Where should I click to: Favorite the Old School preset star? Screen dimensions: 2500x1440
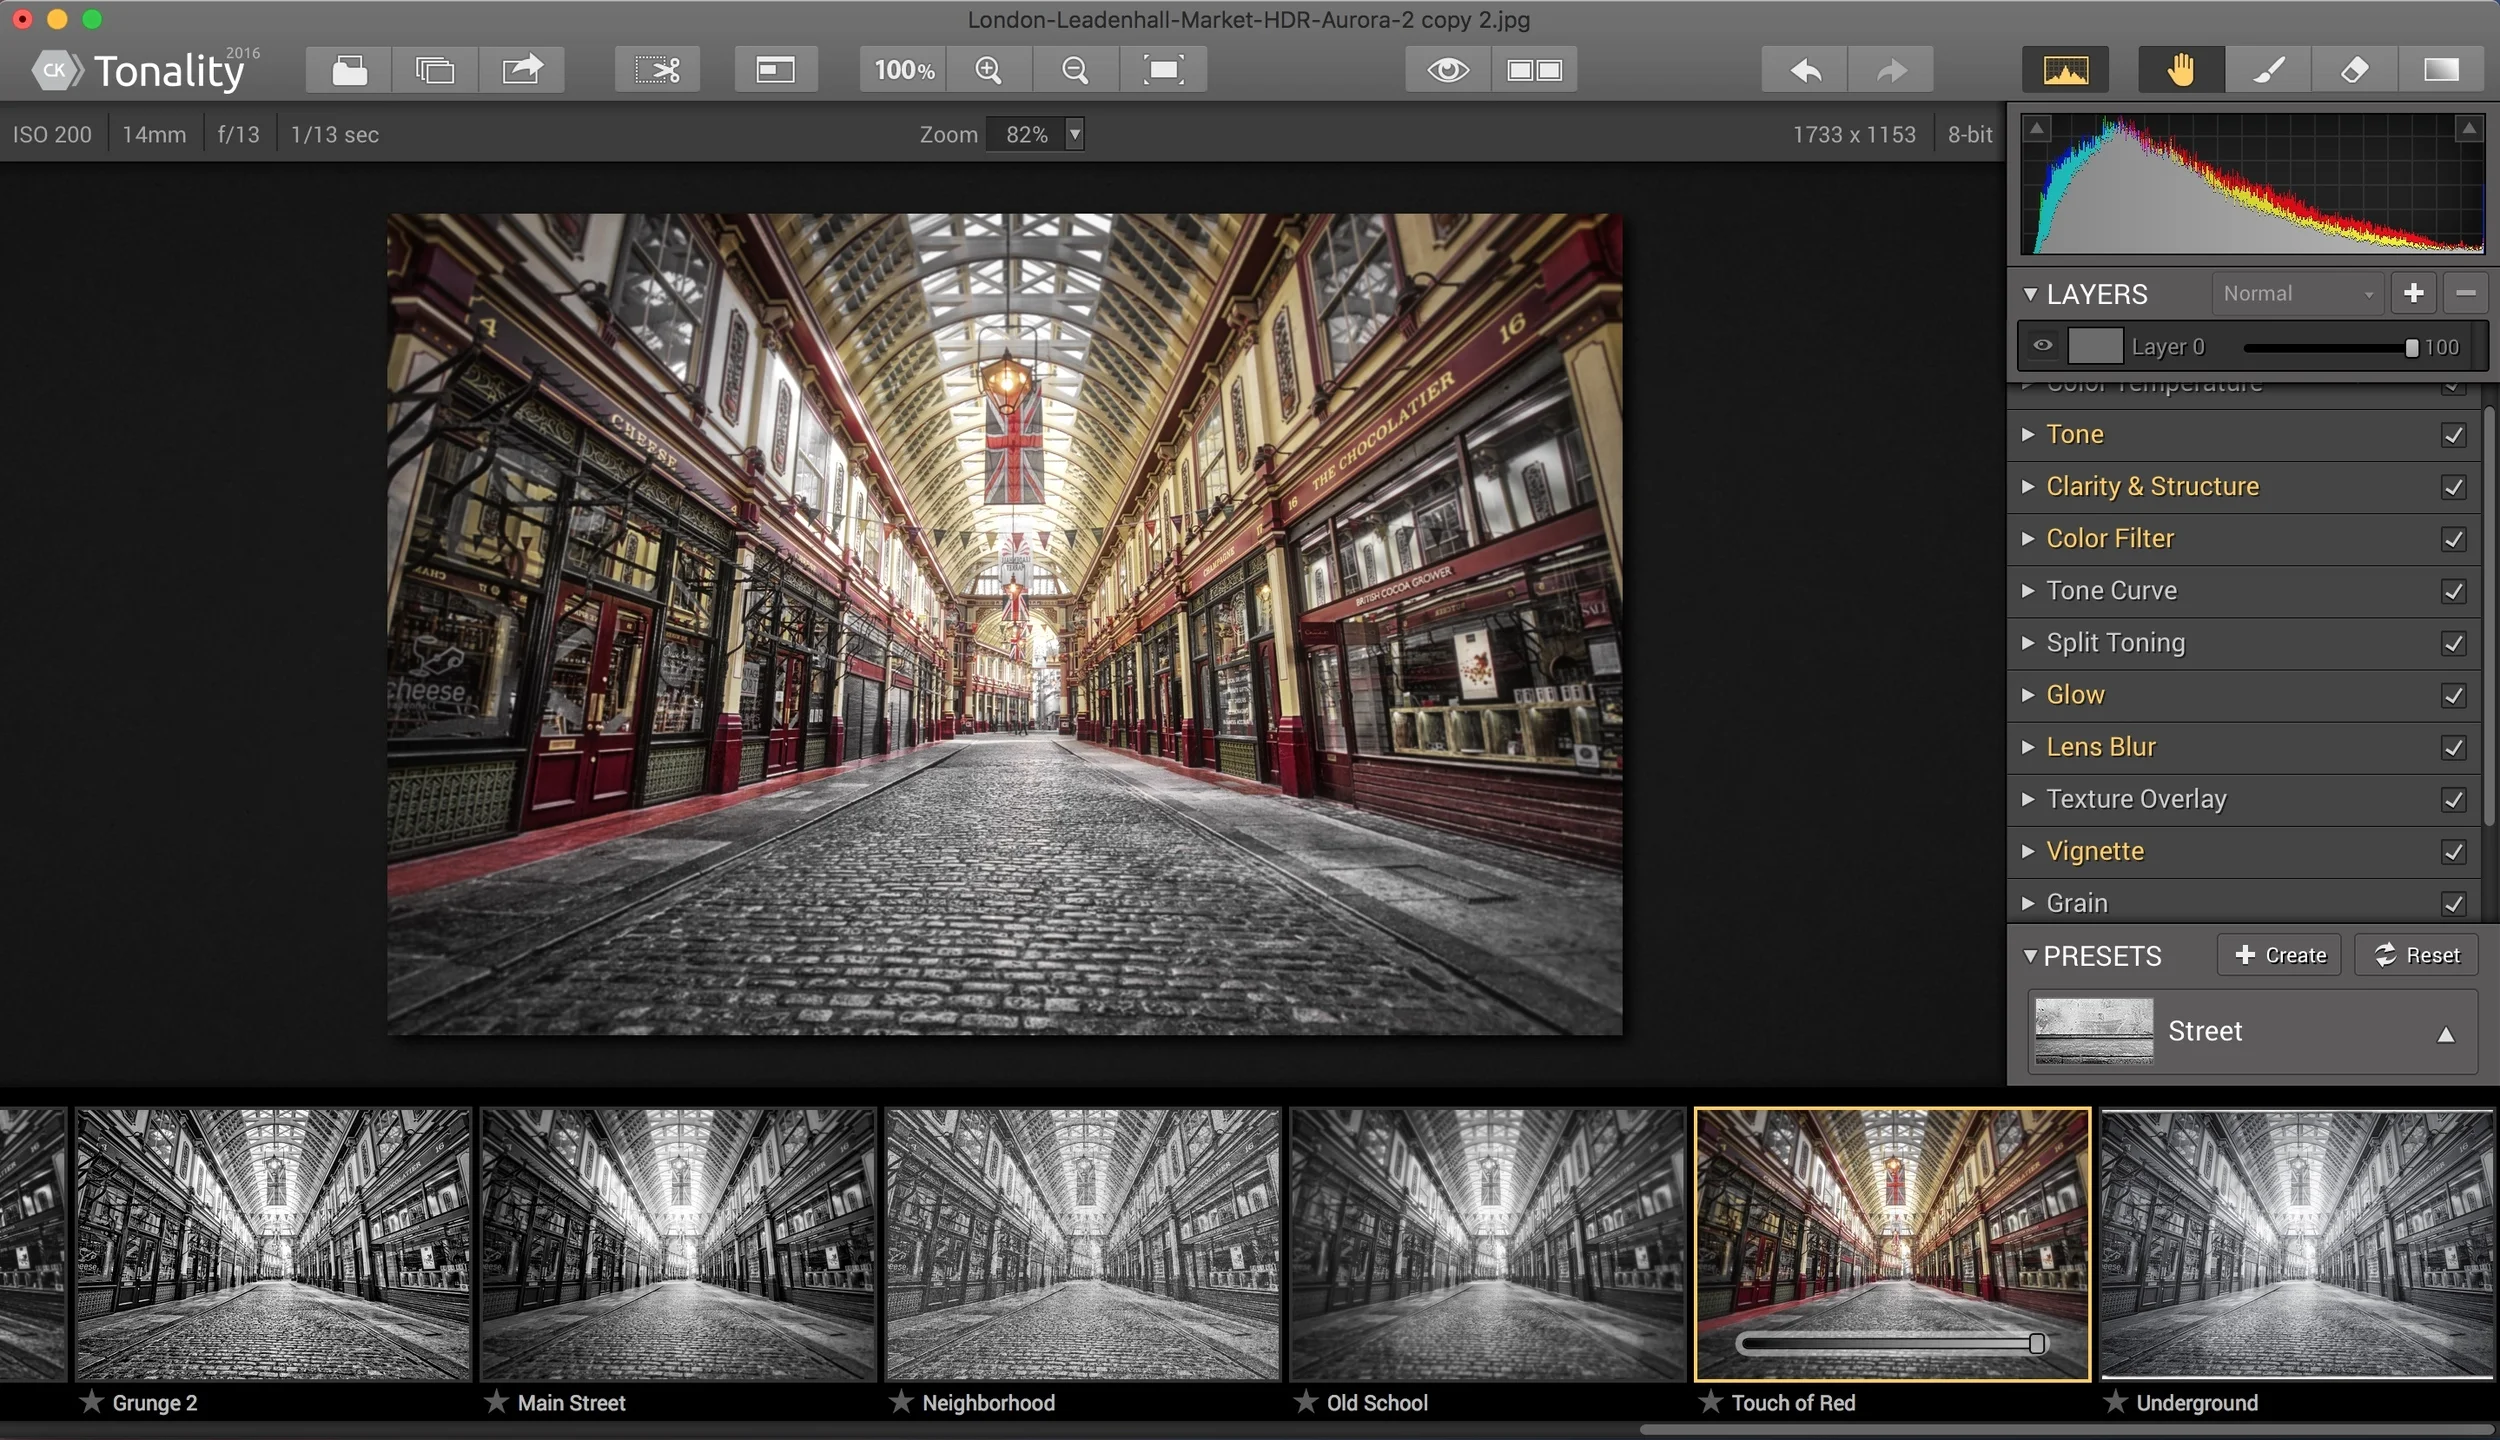1306,1402
